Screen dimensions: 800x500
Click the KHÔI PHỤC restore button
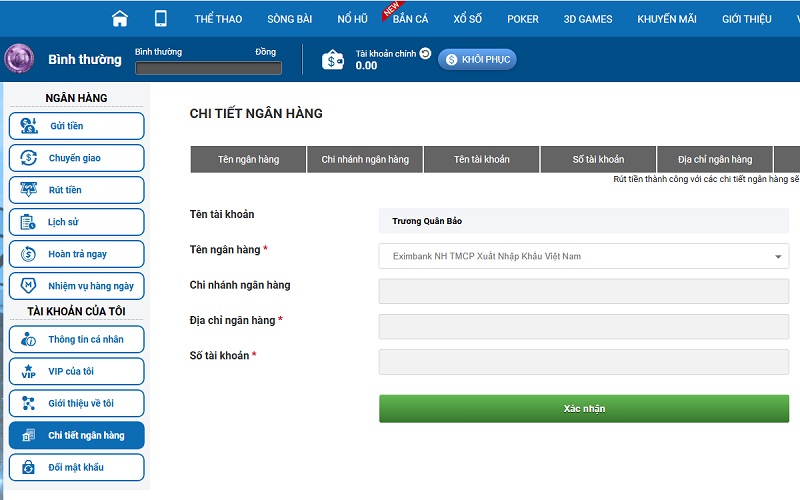point(477,60)
